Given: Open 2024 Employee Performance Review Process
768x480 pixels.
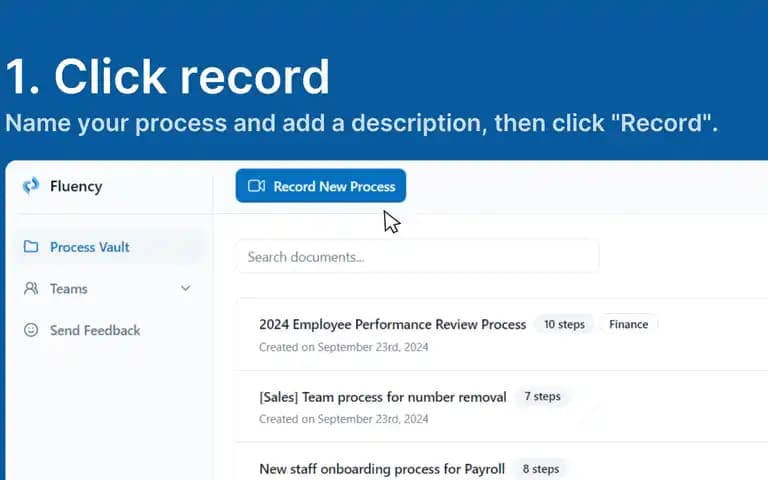Looking at the screenshot, I should click(x=392, y=324).
